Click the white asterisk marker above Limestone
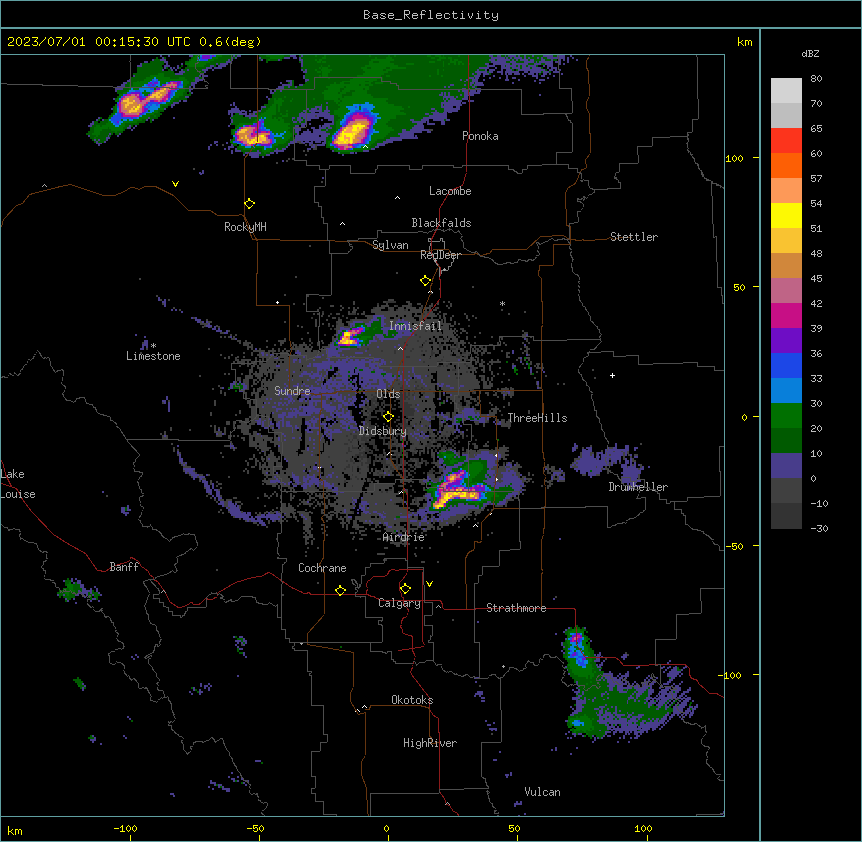Viewport: 862px width, 842px height. (x=153, y=346)
